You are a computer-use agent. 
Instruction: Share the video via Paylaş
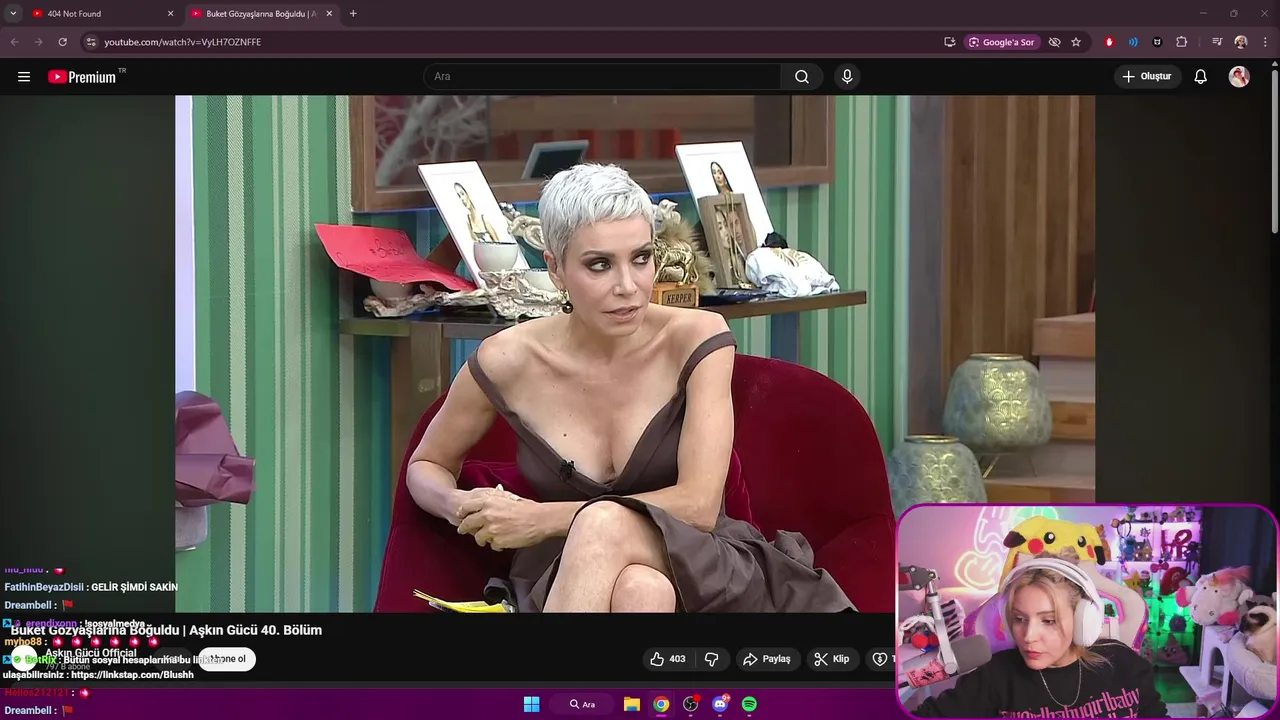pos(766,659)
